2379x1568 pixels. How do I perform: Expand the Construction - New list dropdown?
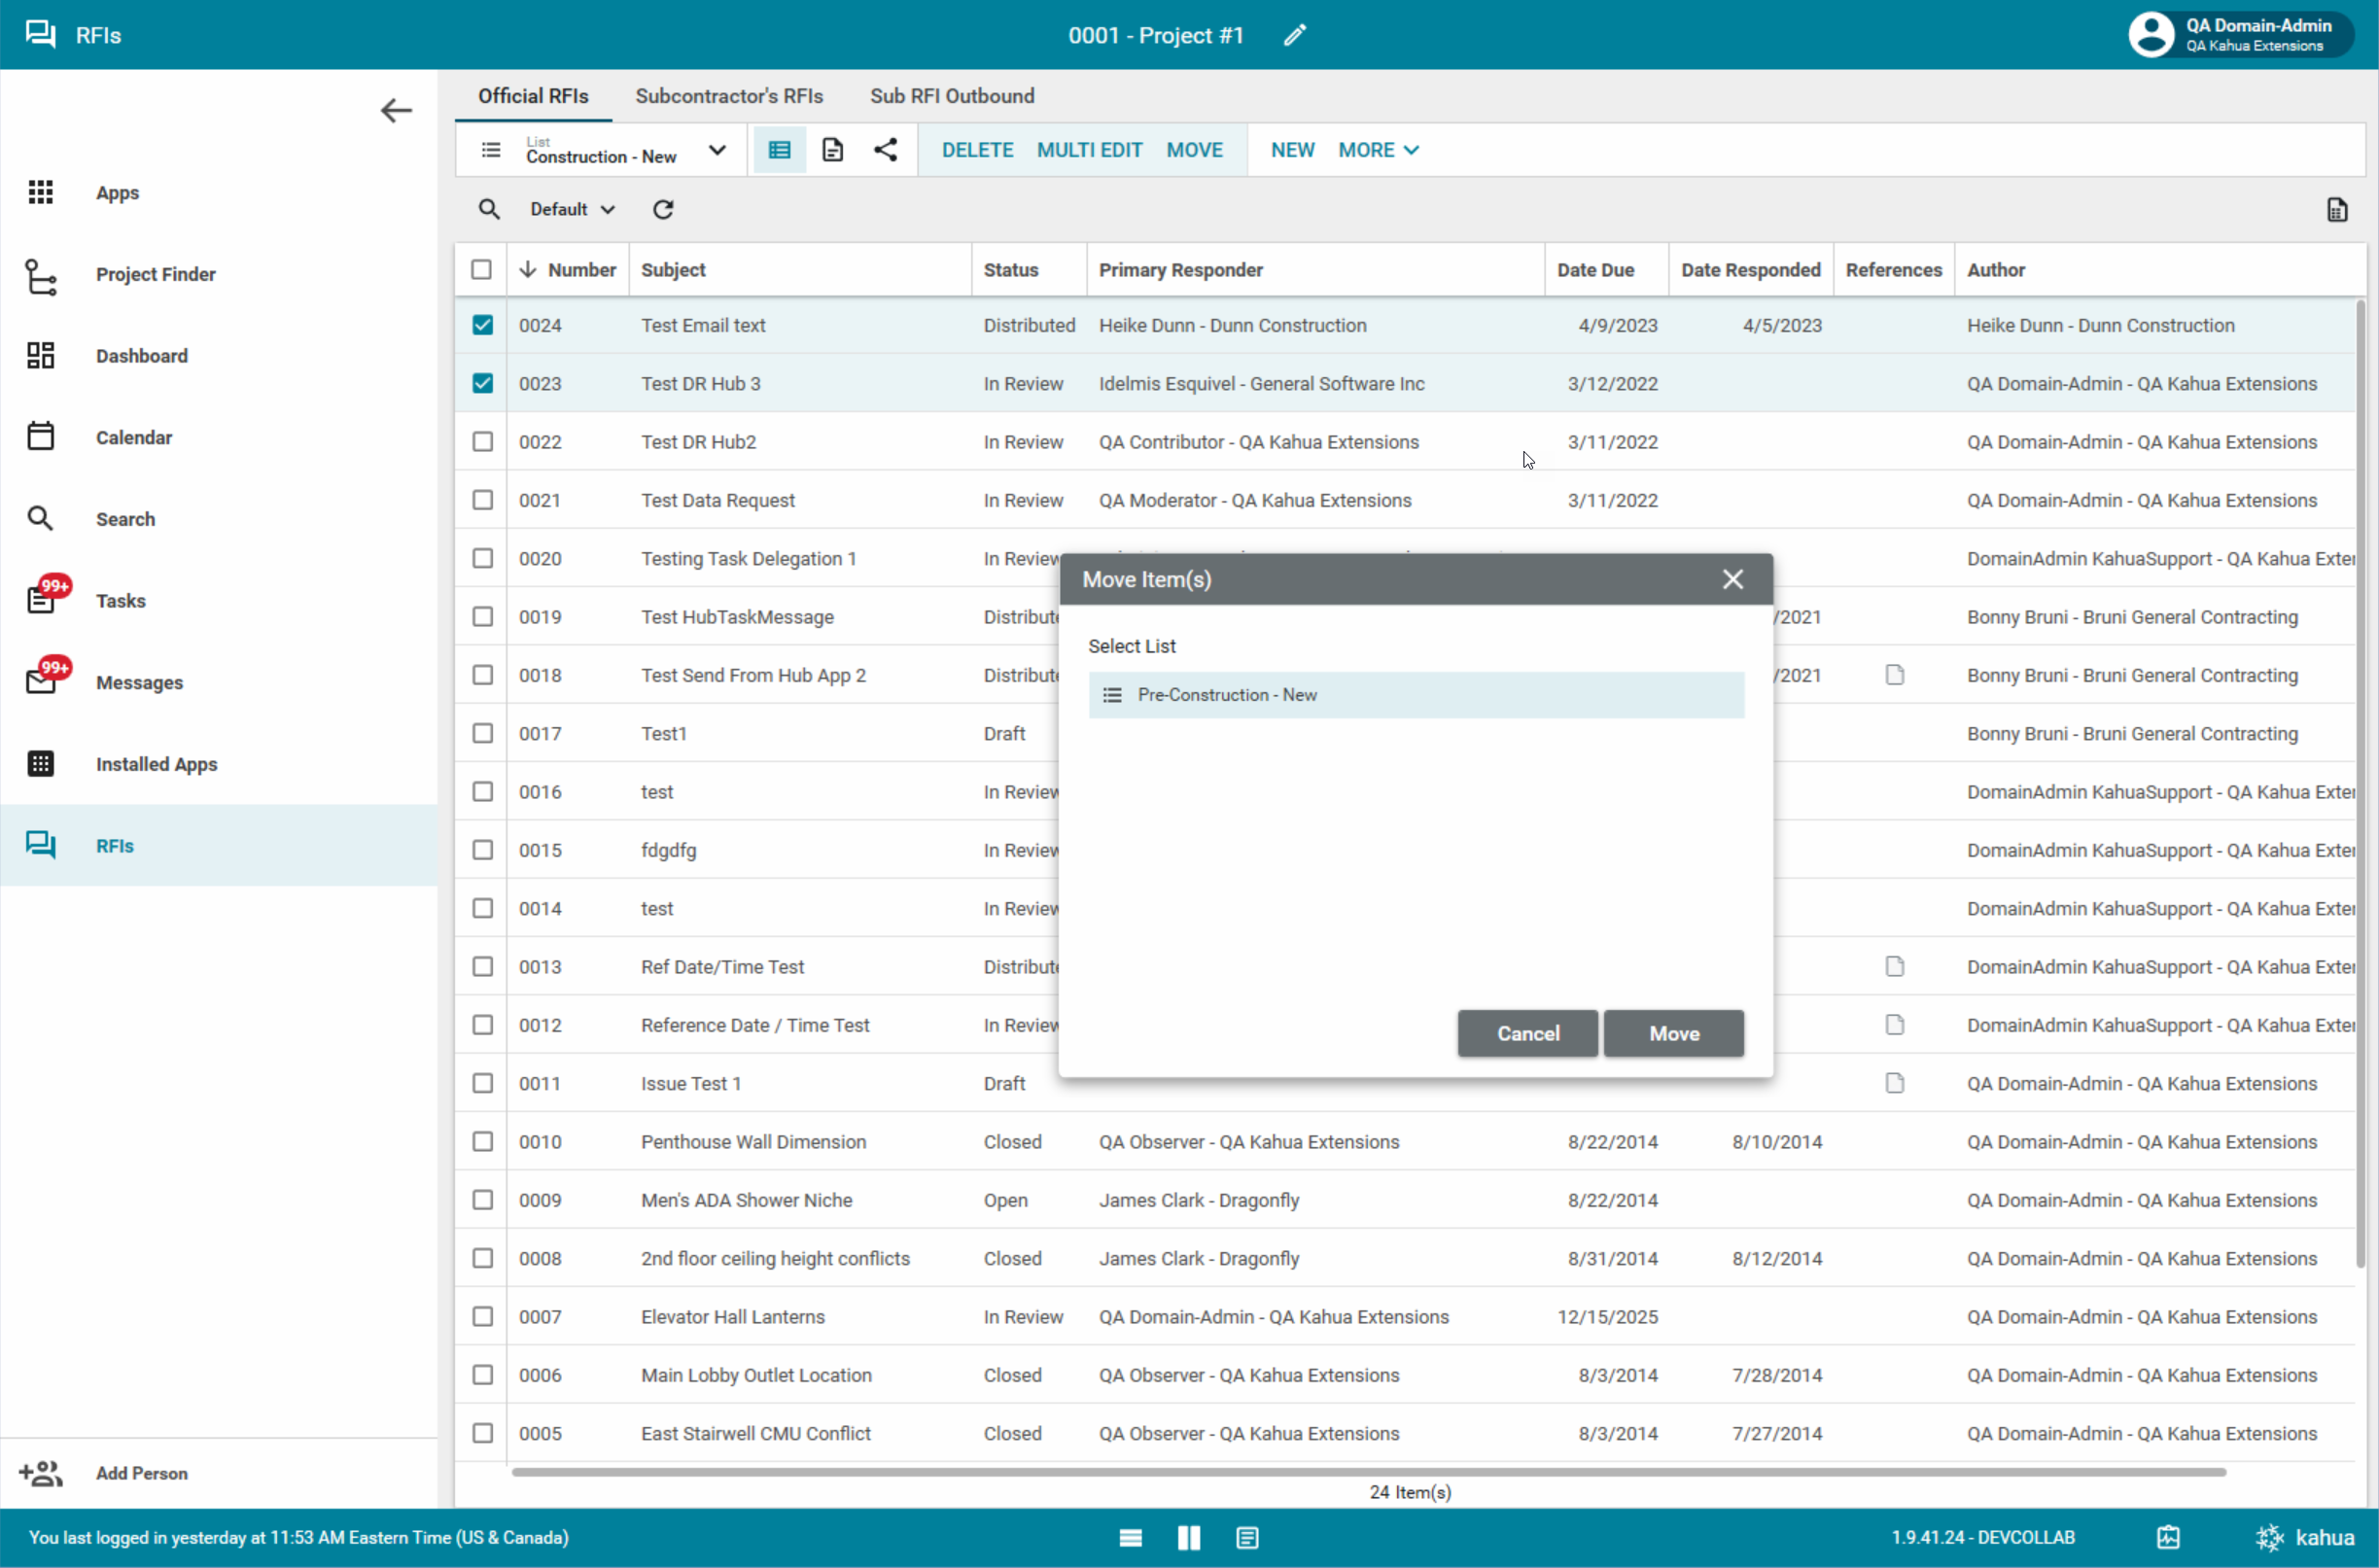point(717,150)
